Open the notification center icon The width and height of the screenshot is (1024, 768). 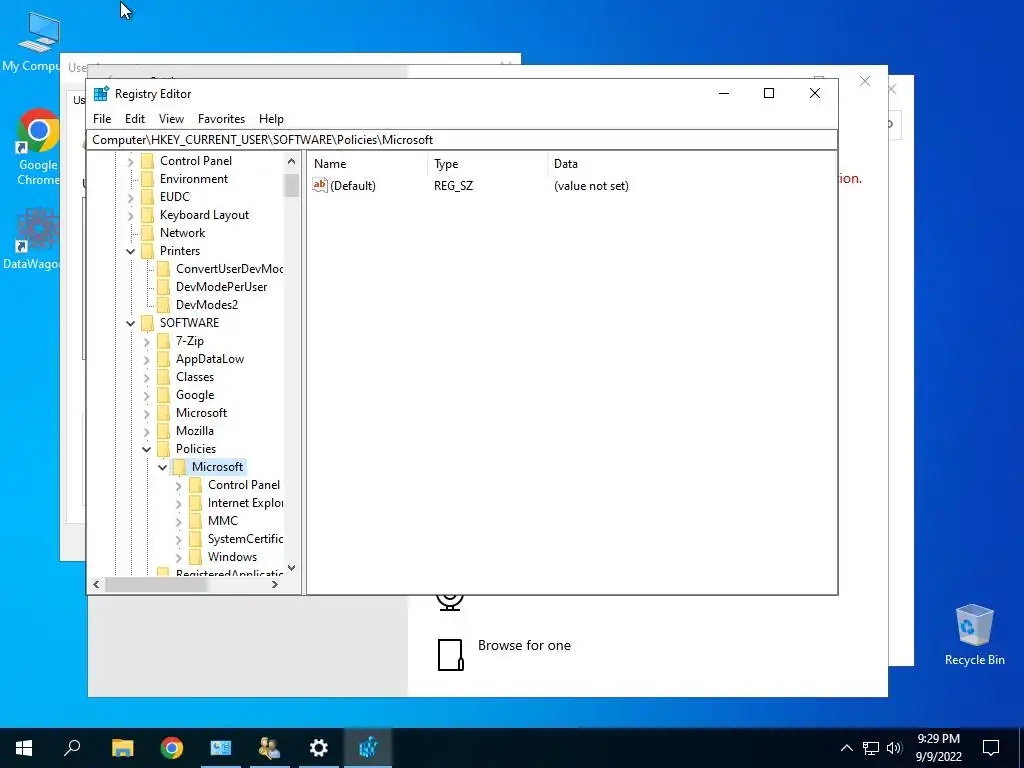pyautogui.click(x=991, y=748)
